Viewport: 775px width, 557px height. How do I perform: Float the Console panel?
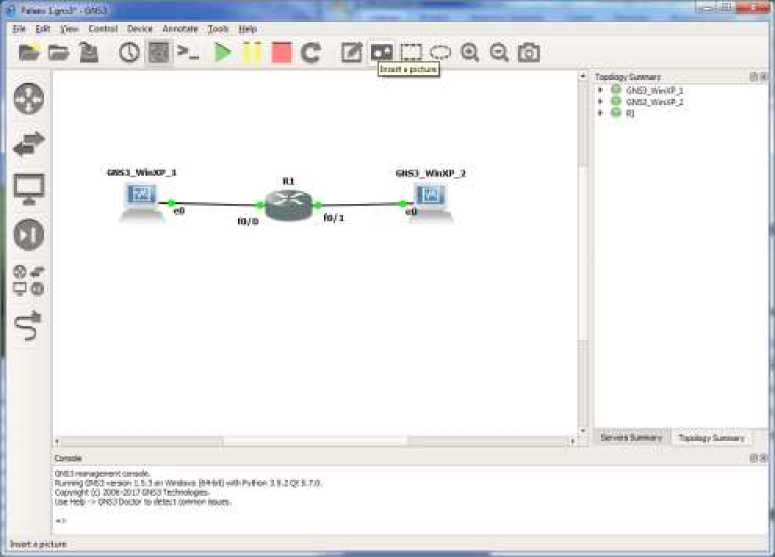click(x=753, y=458)
